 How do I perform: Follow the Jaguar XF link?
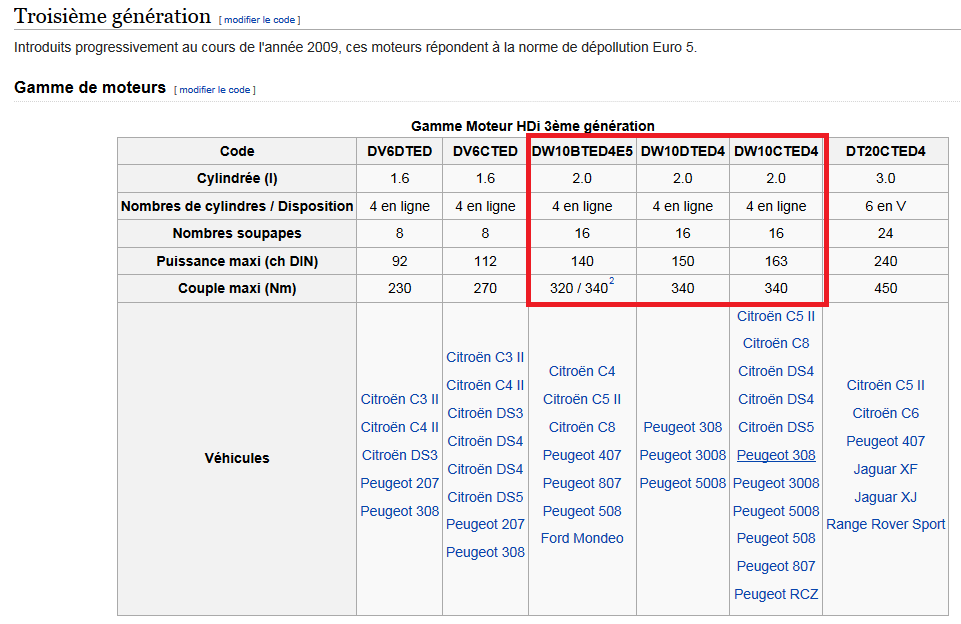(885, 469)
